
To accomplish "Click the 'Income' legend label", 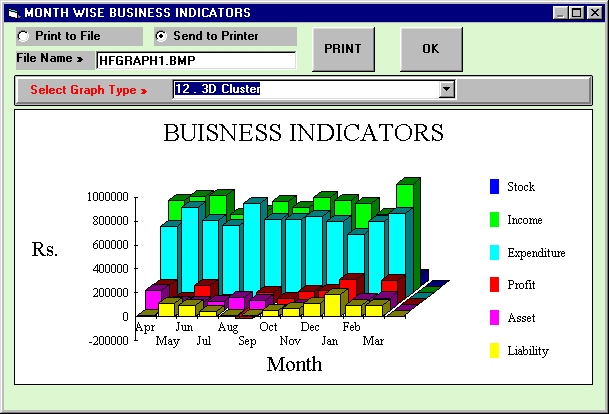I will 525,220.
